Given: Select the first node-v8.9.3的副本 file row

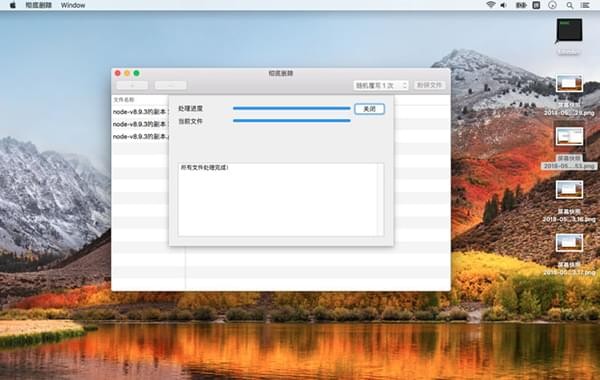Looking at the screenshot, I should click(x=140, y=112).
